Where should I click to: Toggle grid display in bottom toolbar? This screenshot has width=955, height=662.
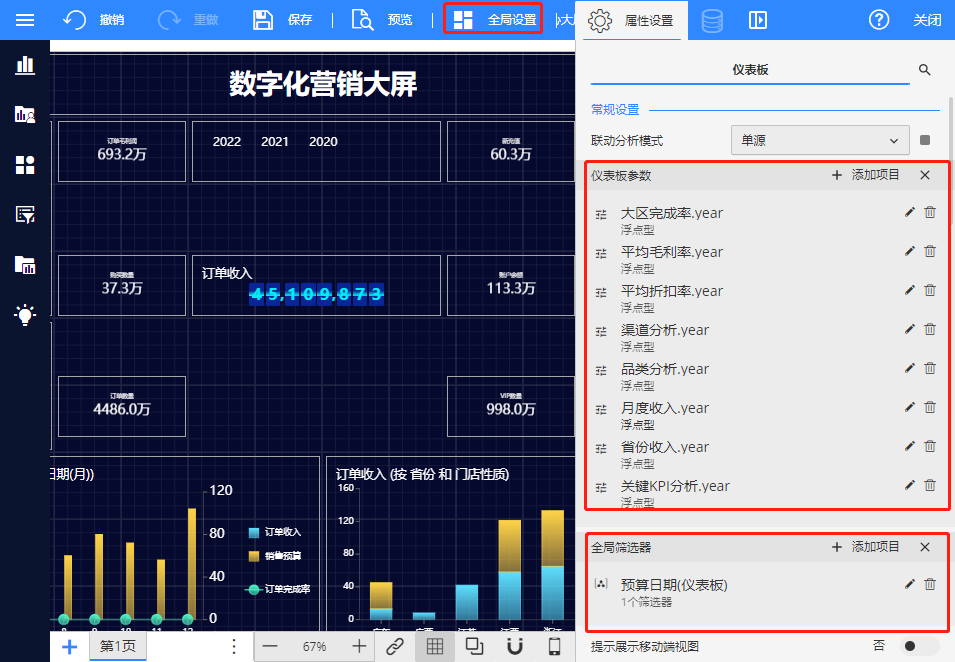[435, 646]
